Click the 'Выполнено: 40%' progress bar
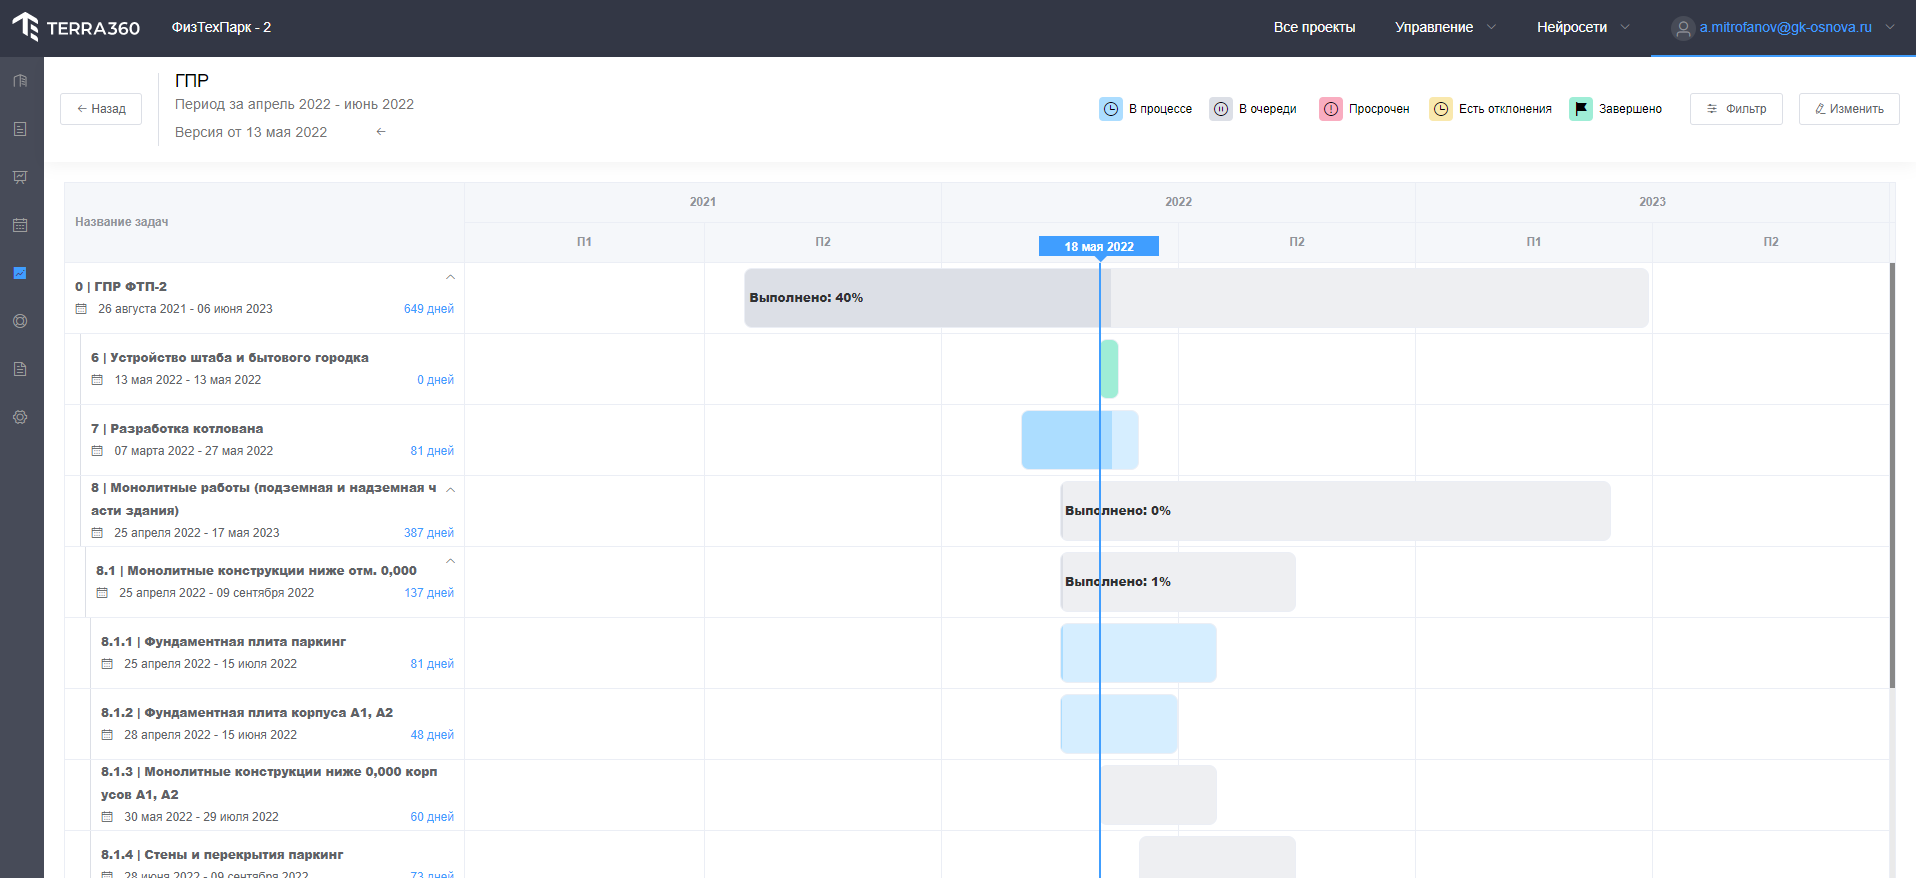Image resolution: width=1916 pixels, height=878 pixels. click(1196, 298)
